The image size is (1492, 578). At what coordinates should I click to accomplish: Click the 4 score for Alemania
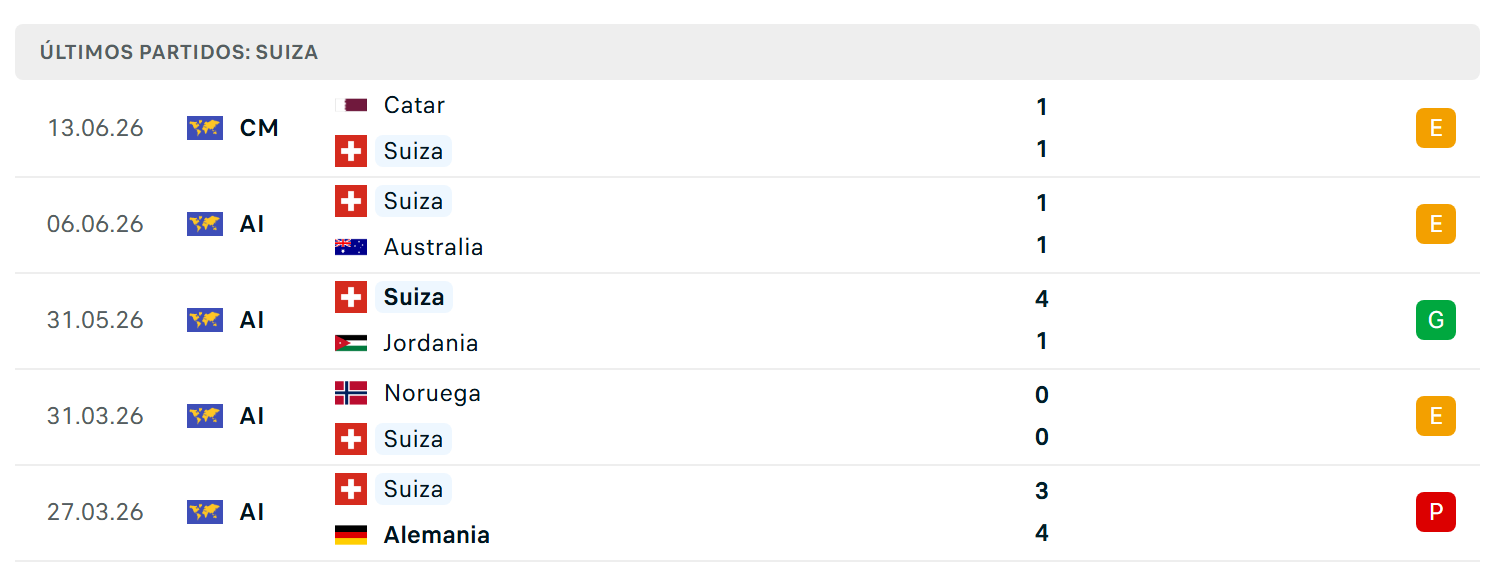tap(1042, 533)
